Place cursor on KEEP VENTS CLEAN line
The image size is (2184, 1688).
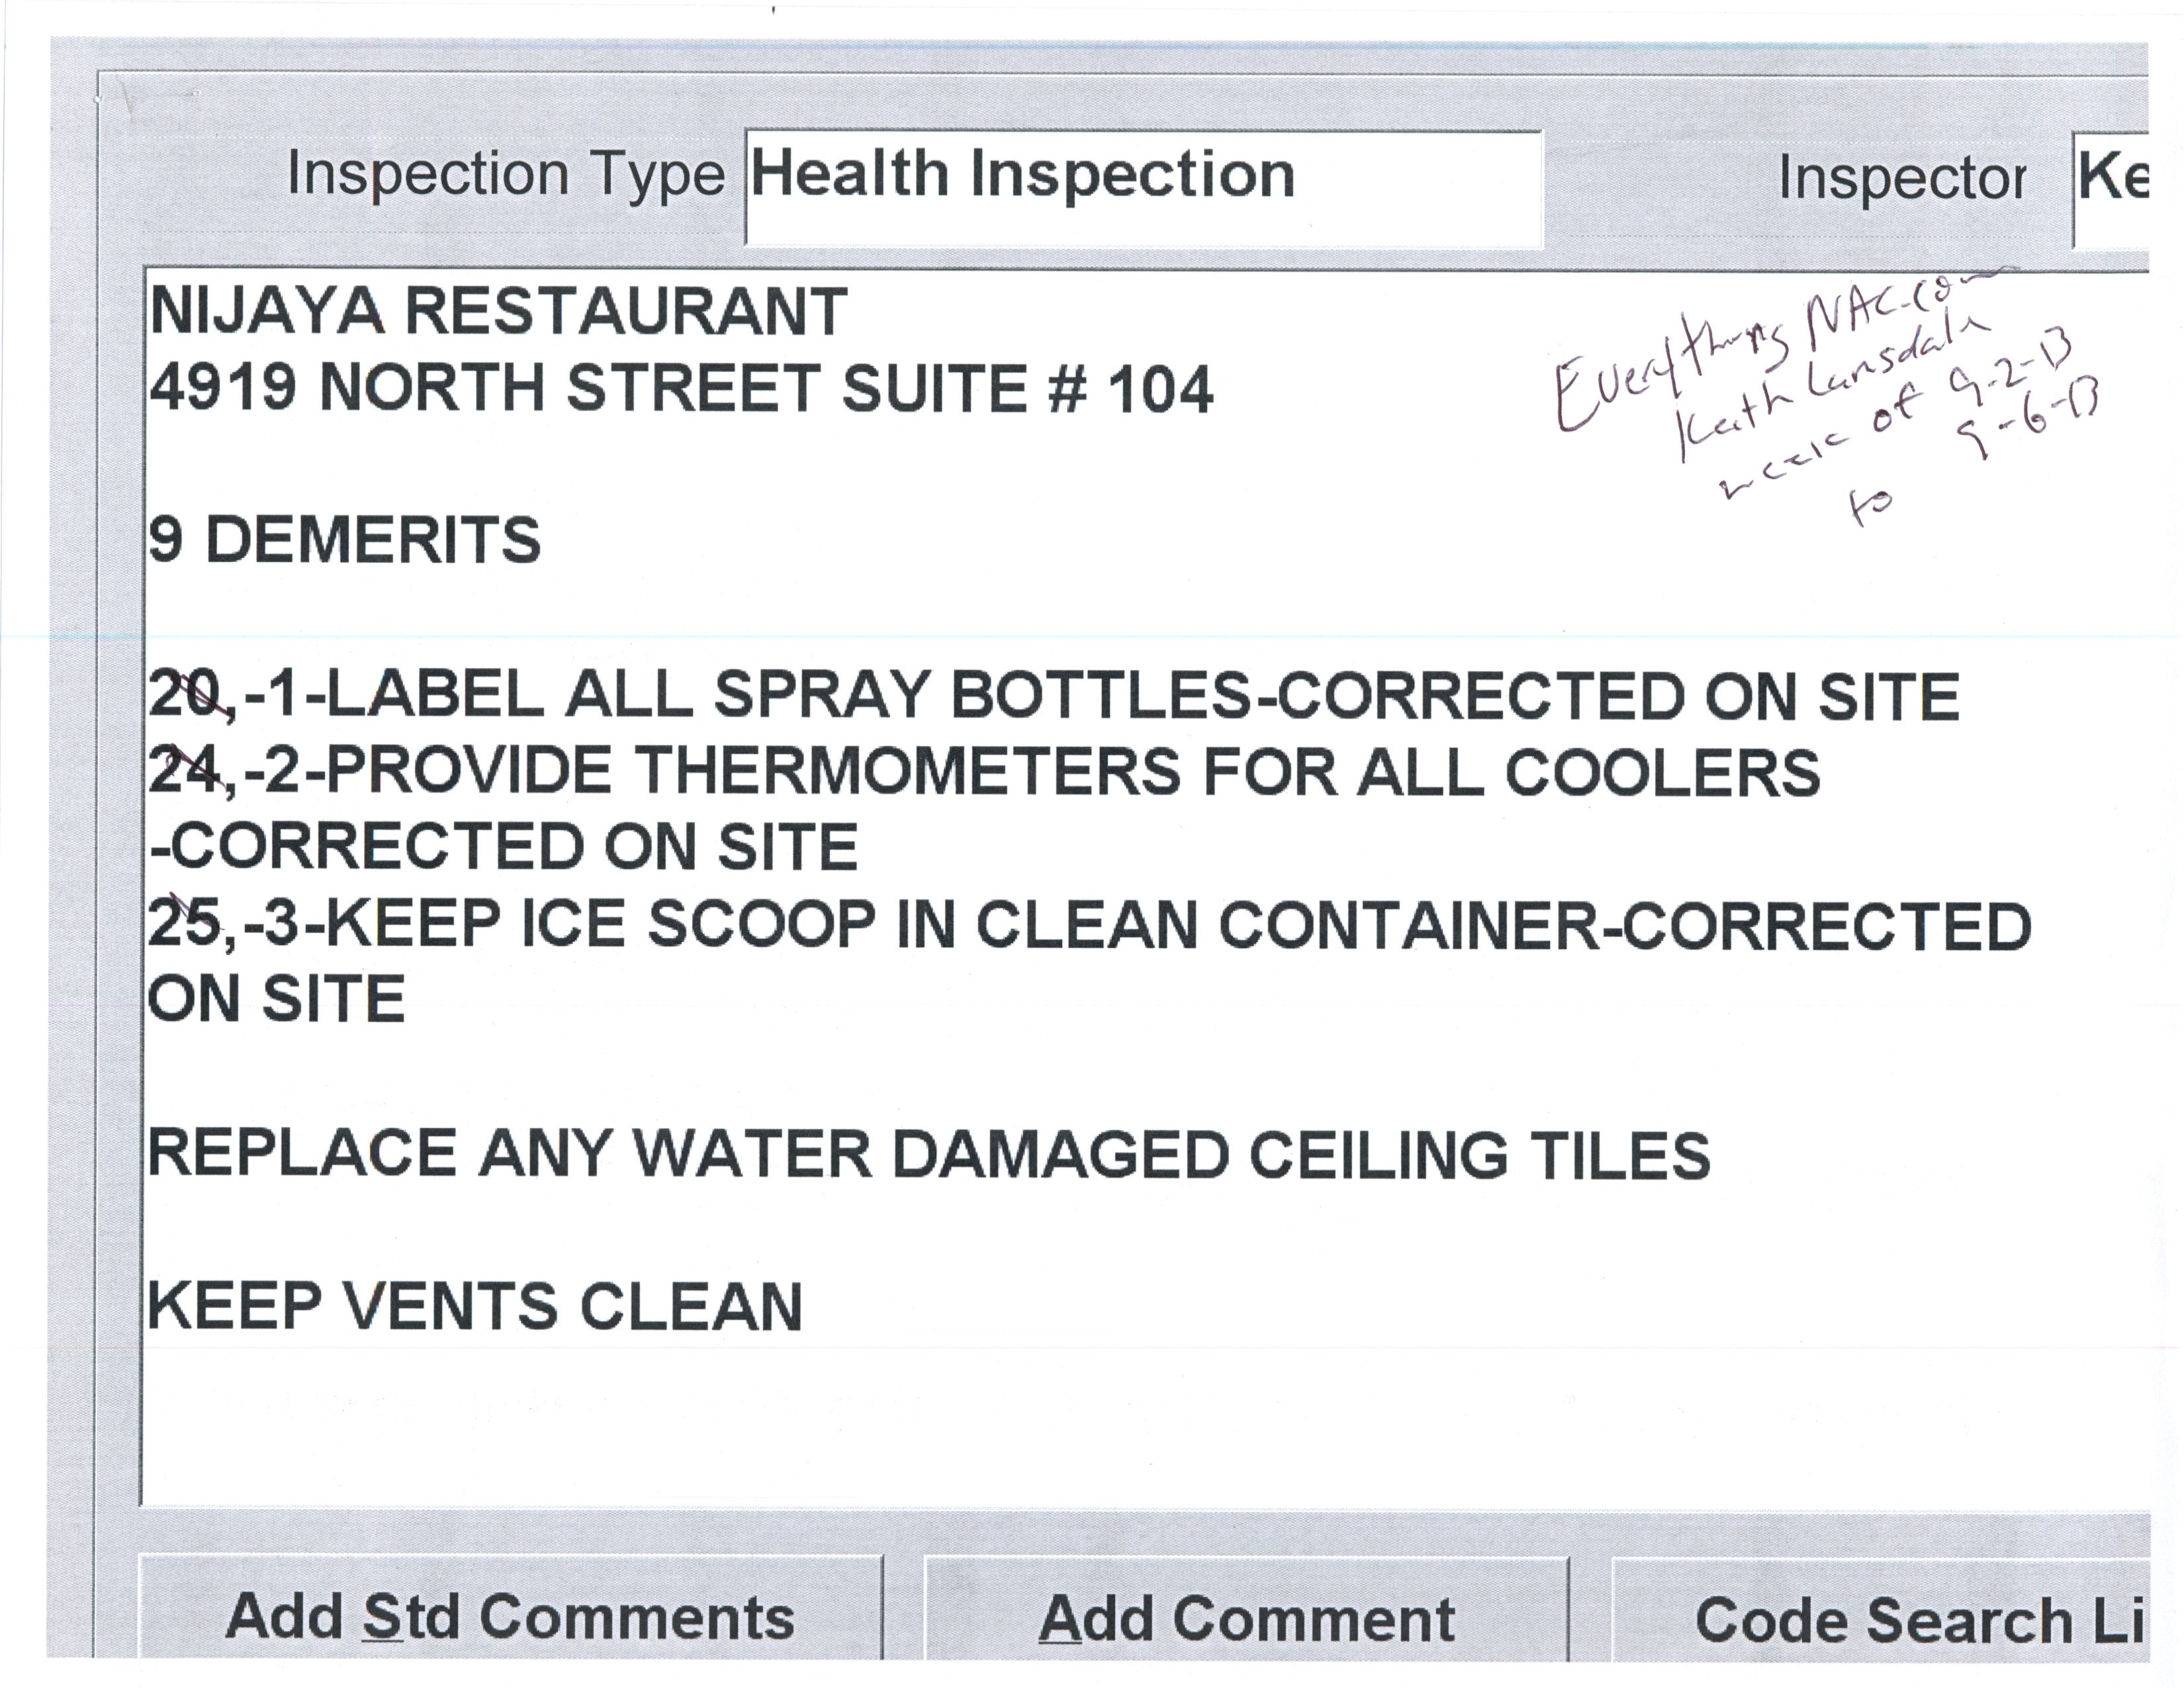coord(474,1307)
